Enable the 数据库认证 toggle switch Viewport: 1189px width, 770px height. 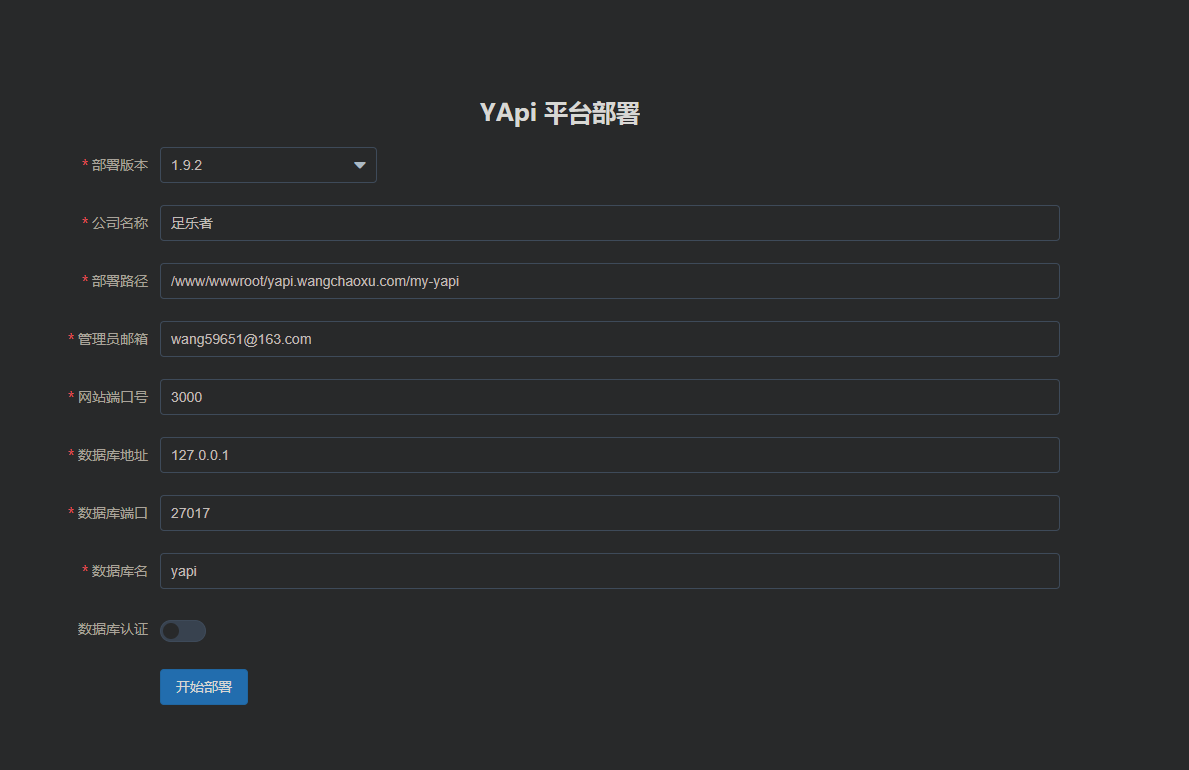[x=183, y=630]
